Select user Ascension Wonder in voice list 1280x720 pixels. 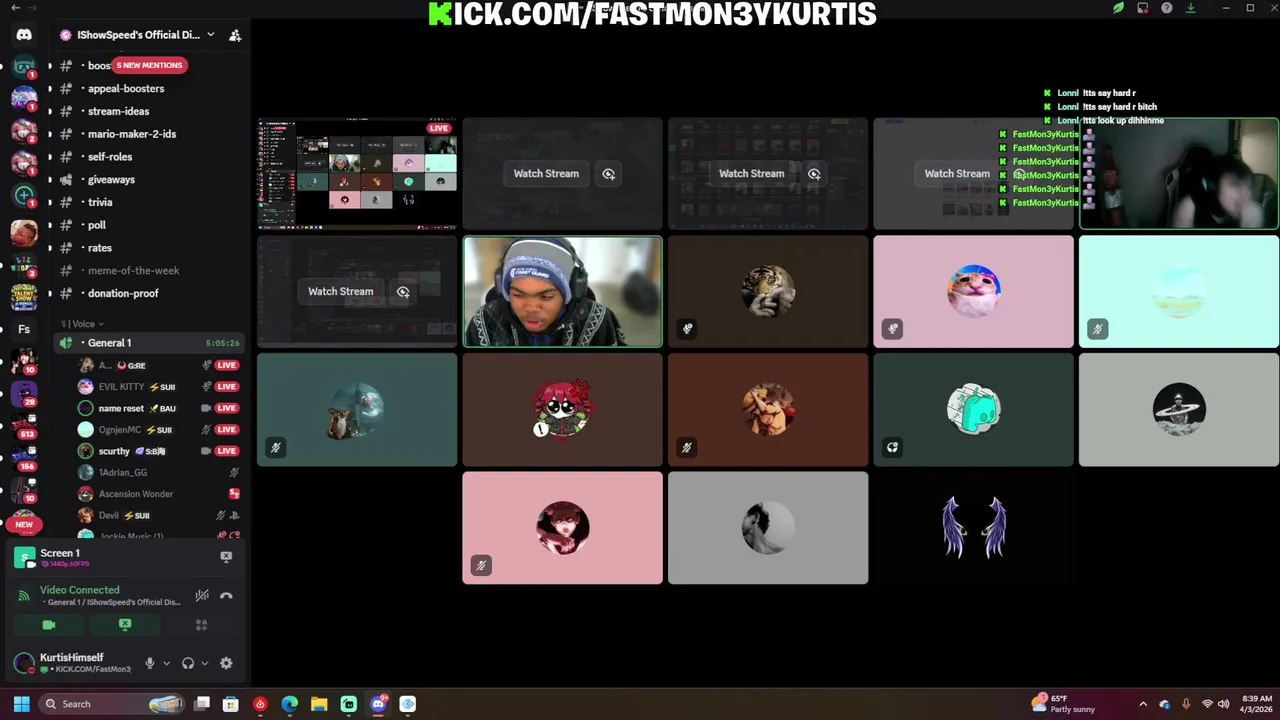[x=158, y=494]
